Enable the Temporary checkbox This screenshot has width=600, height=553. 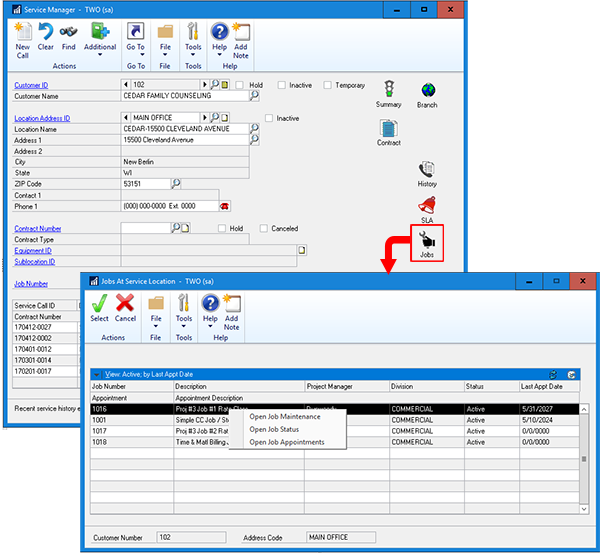tap(328, 85)
